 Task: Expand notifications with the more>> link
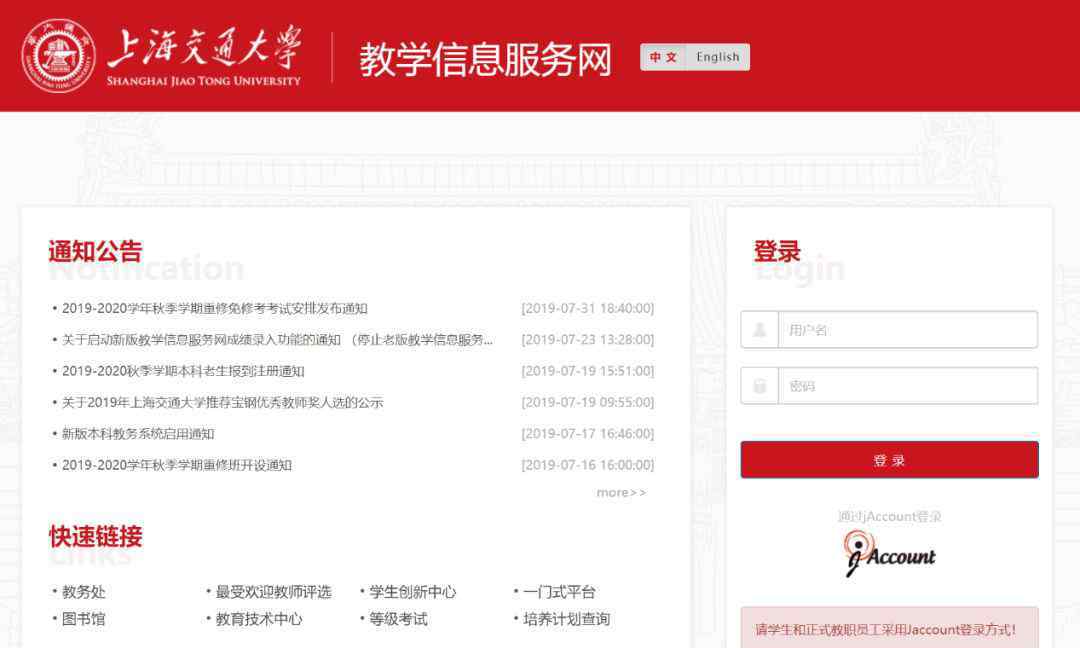coord(621,492)
